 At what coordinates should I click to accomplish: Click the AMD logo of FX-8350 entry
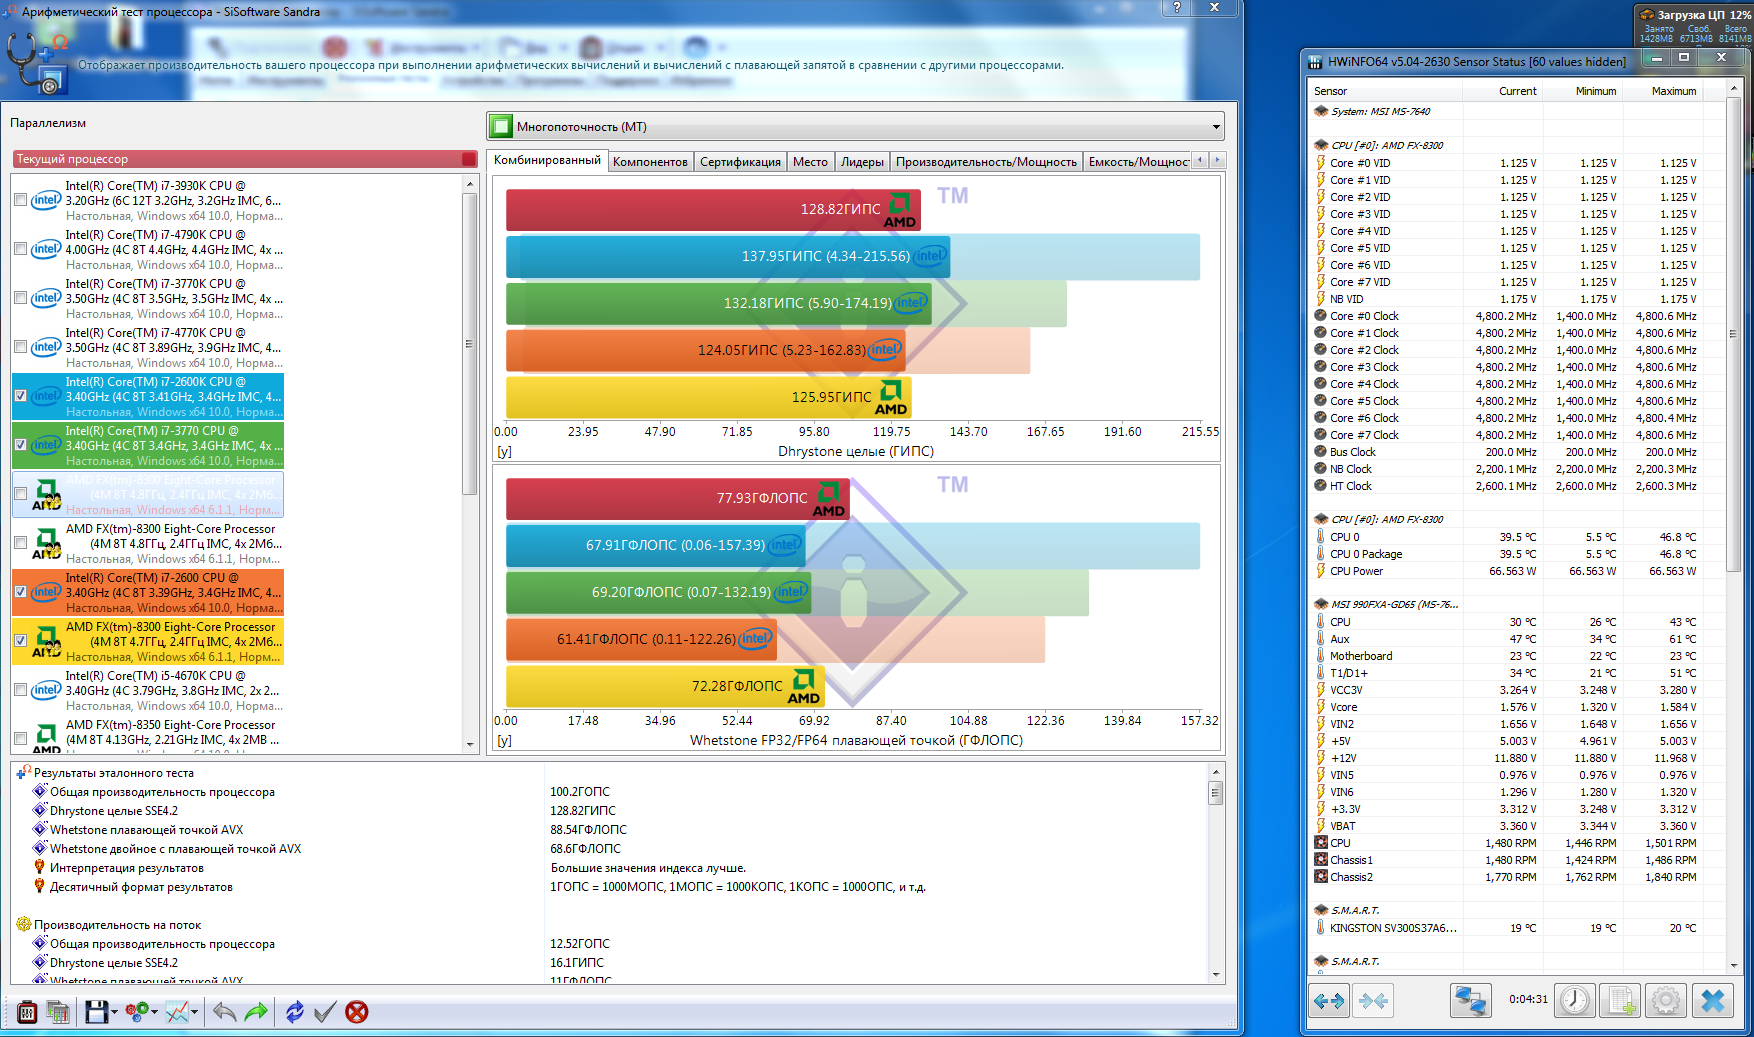click(46, 738)
